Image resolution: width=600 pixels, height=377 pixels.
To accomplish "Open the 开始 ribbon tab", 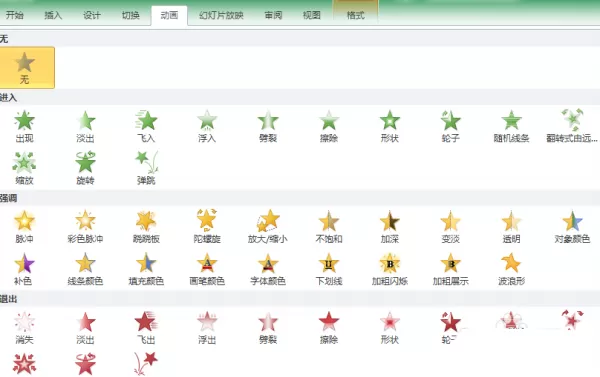I will click(15, 15).
